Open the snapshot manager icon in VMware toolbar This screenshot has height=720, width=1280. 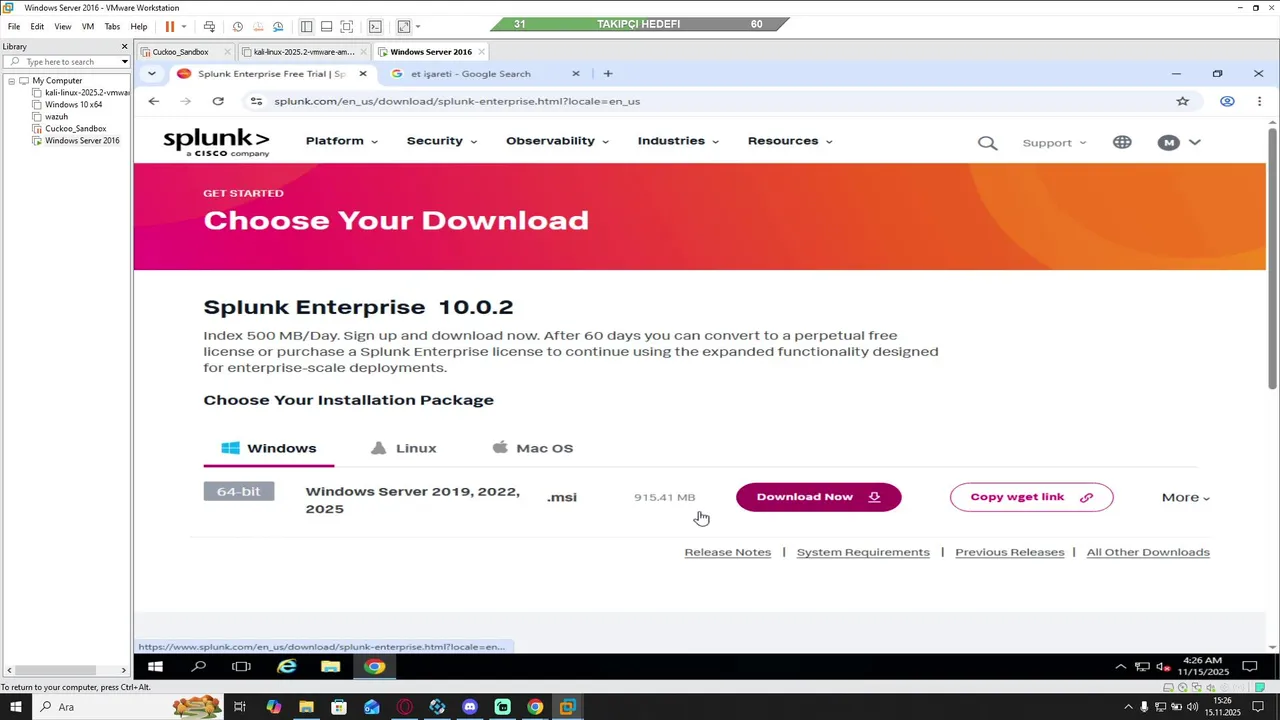278,27
